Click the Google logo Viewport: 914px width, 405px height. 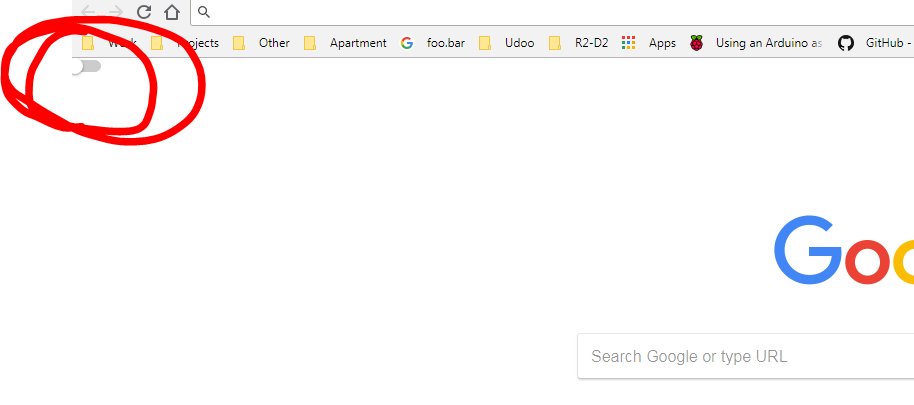pyautogui.click(x=843, y=250)
